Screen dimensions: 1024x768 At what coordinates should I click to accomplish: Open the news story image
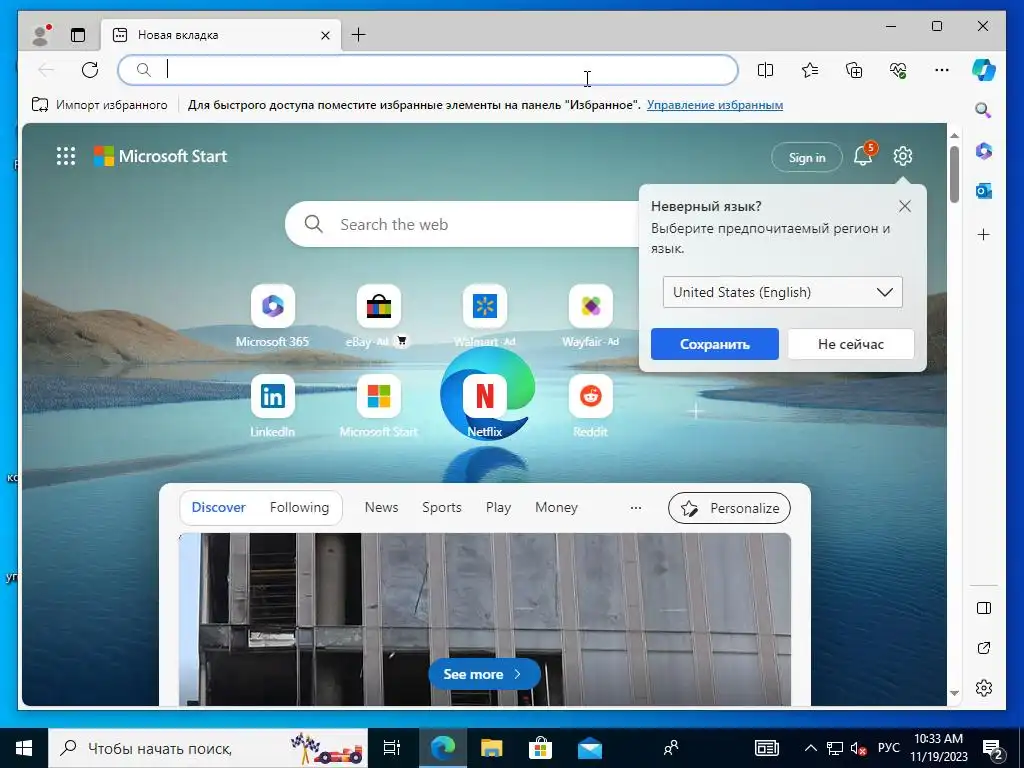(485, 619)
